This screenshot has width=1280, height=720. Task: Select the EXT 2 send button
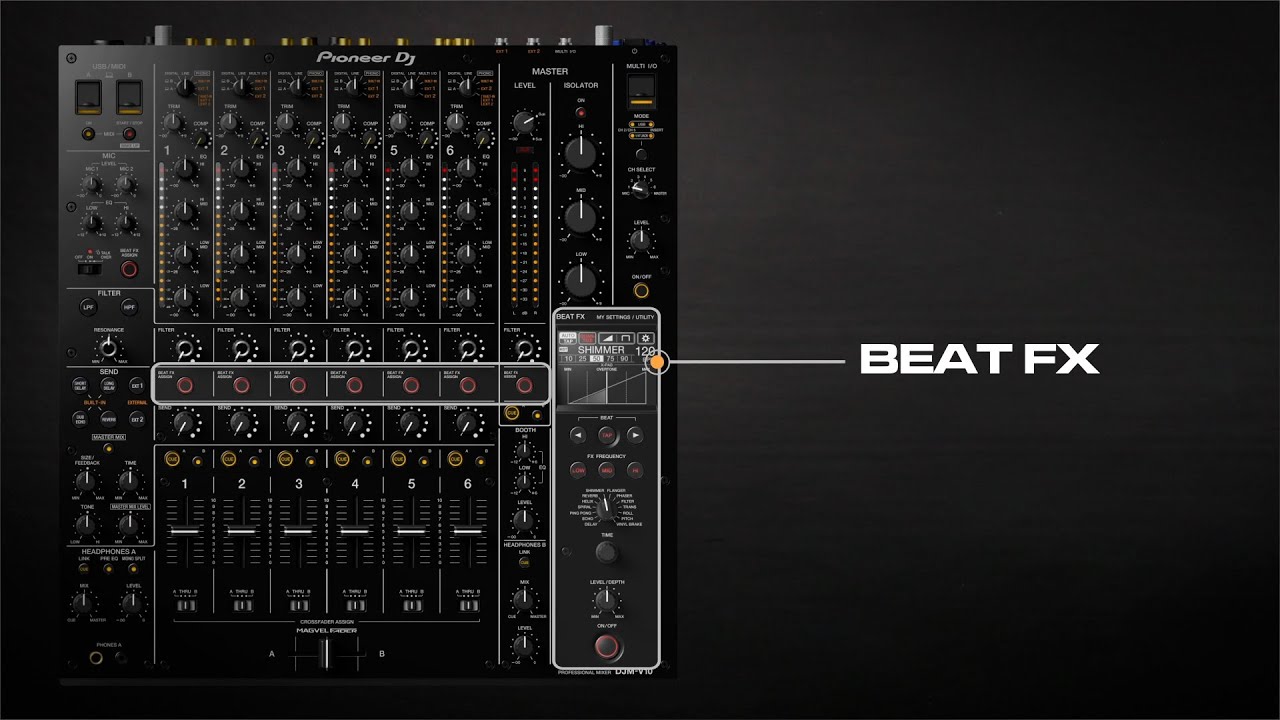tap(137, 419)
